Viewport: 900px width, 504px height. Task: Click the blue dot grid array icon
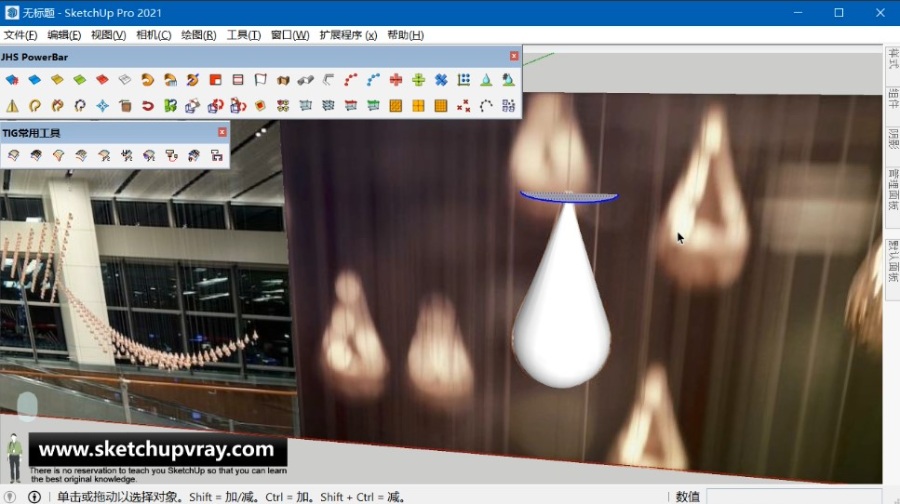464,80
